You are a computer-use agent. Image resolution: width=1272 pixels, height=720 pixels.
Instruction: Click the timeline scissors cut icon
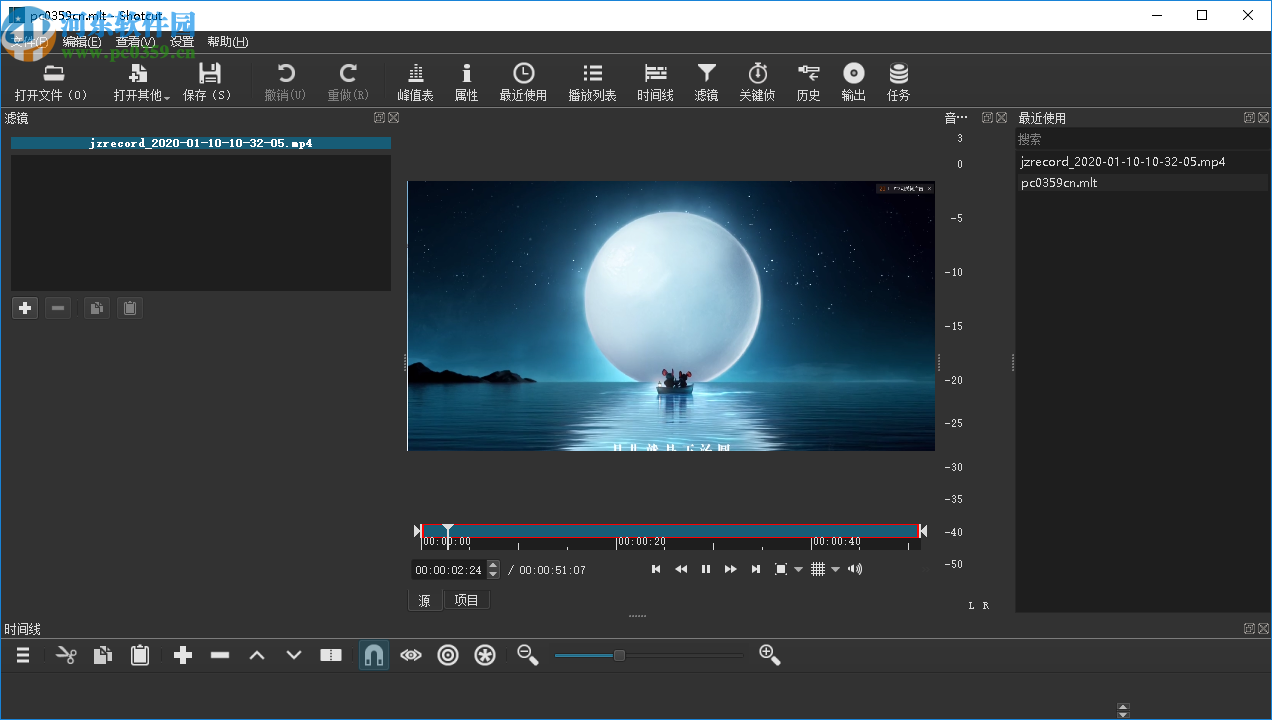click(66, 655)
